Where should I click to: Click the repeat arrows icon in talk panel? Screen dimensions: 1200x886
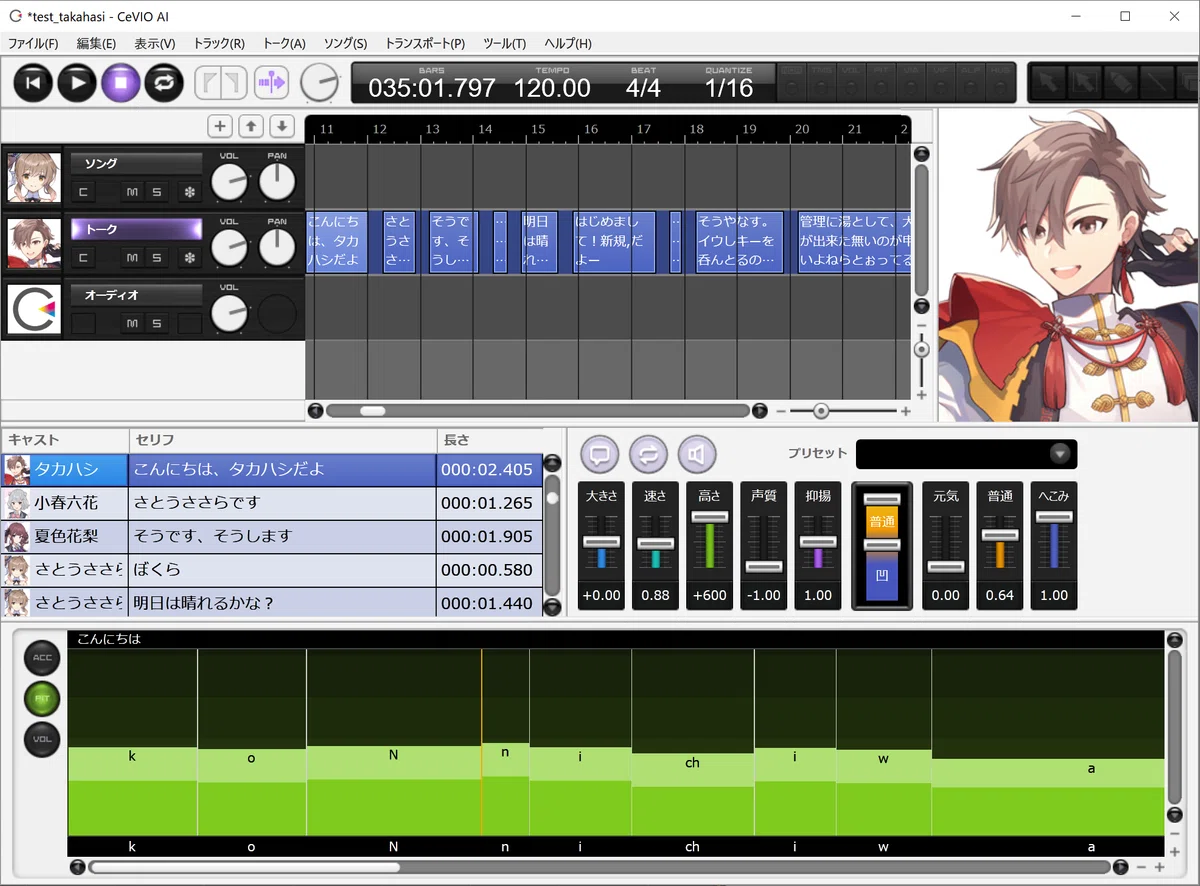click(648, 455)
